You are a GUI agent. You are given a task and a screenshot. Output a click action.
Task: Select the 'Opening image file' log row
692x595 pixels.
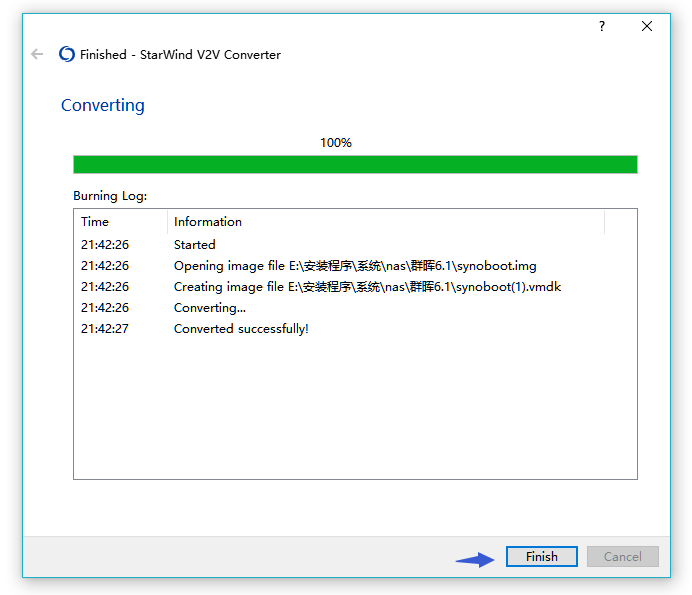(x=355, y=266)
